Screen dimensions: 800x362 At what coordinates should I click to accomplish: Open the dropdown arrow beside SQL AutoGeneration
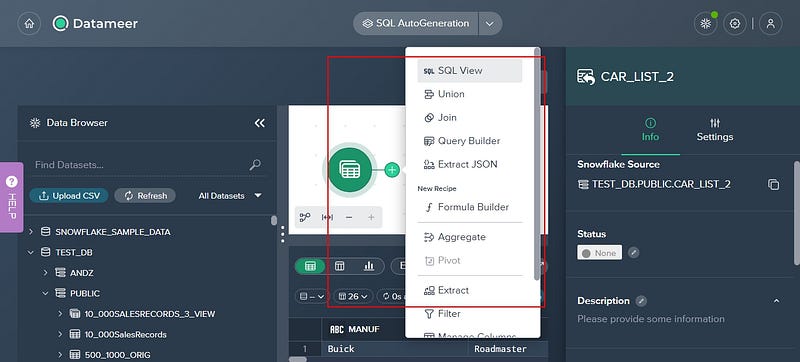pyautogui.click(x=490, y=23)
